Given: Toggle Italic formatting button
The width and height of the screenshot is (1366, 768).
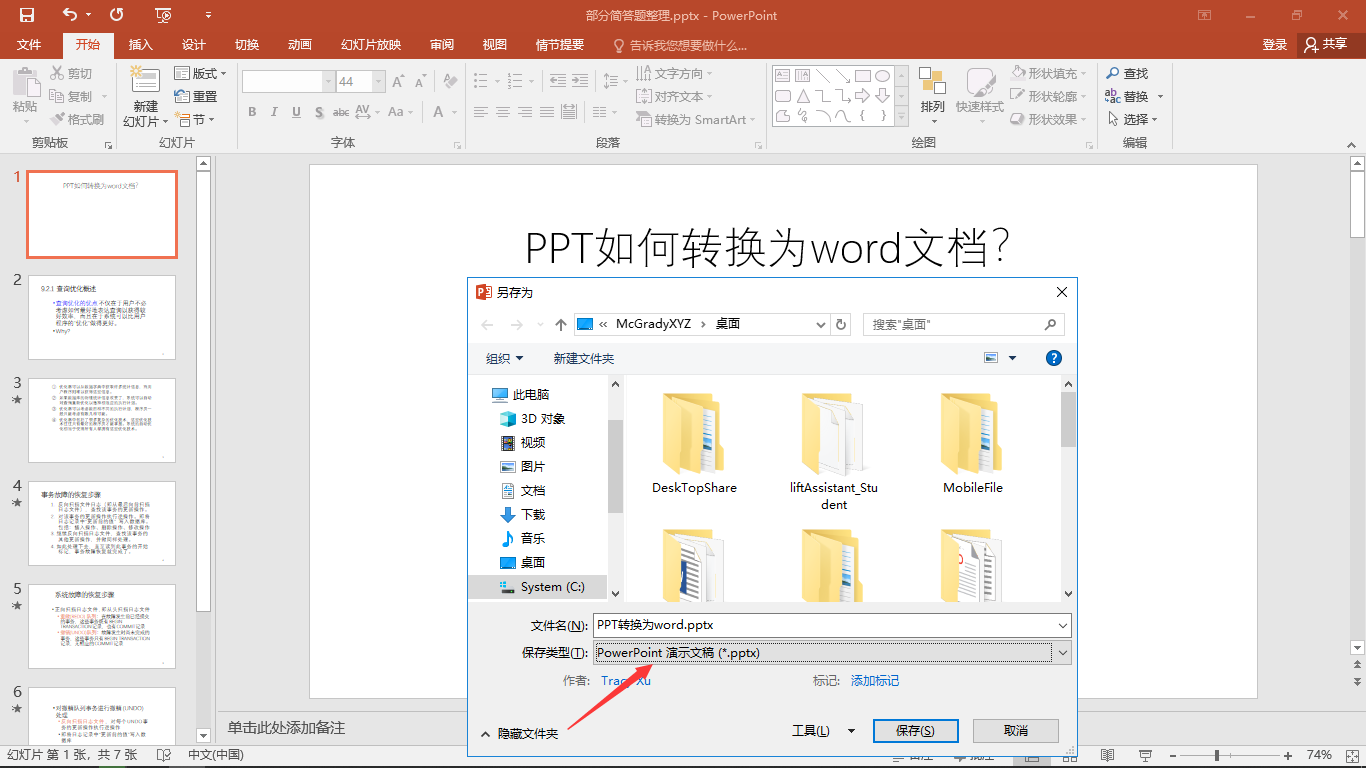Looking at the screenshot, I should [274, 112].
